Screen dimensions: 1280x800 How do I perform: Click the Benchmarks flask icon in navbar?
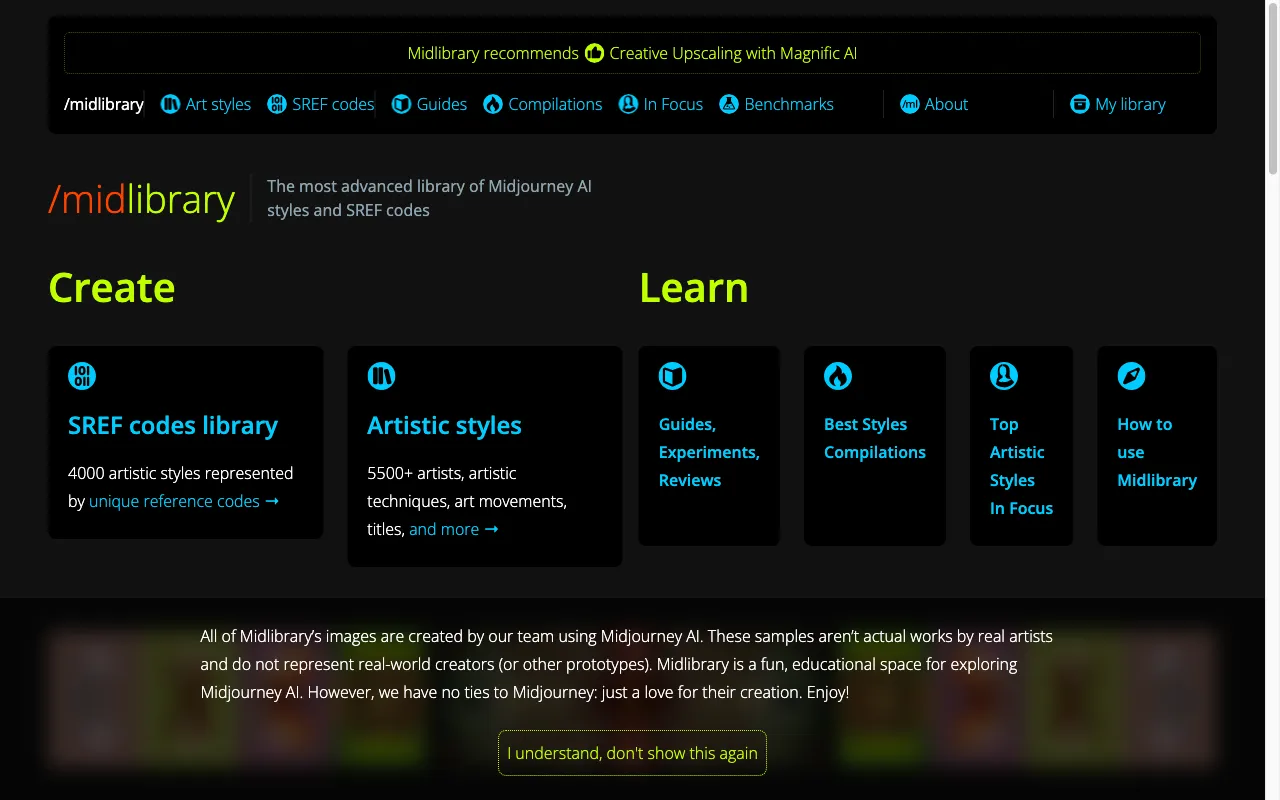tap(729, 104)
